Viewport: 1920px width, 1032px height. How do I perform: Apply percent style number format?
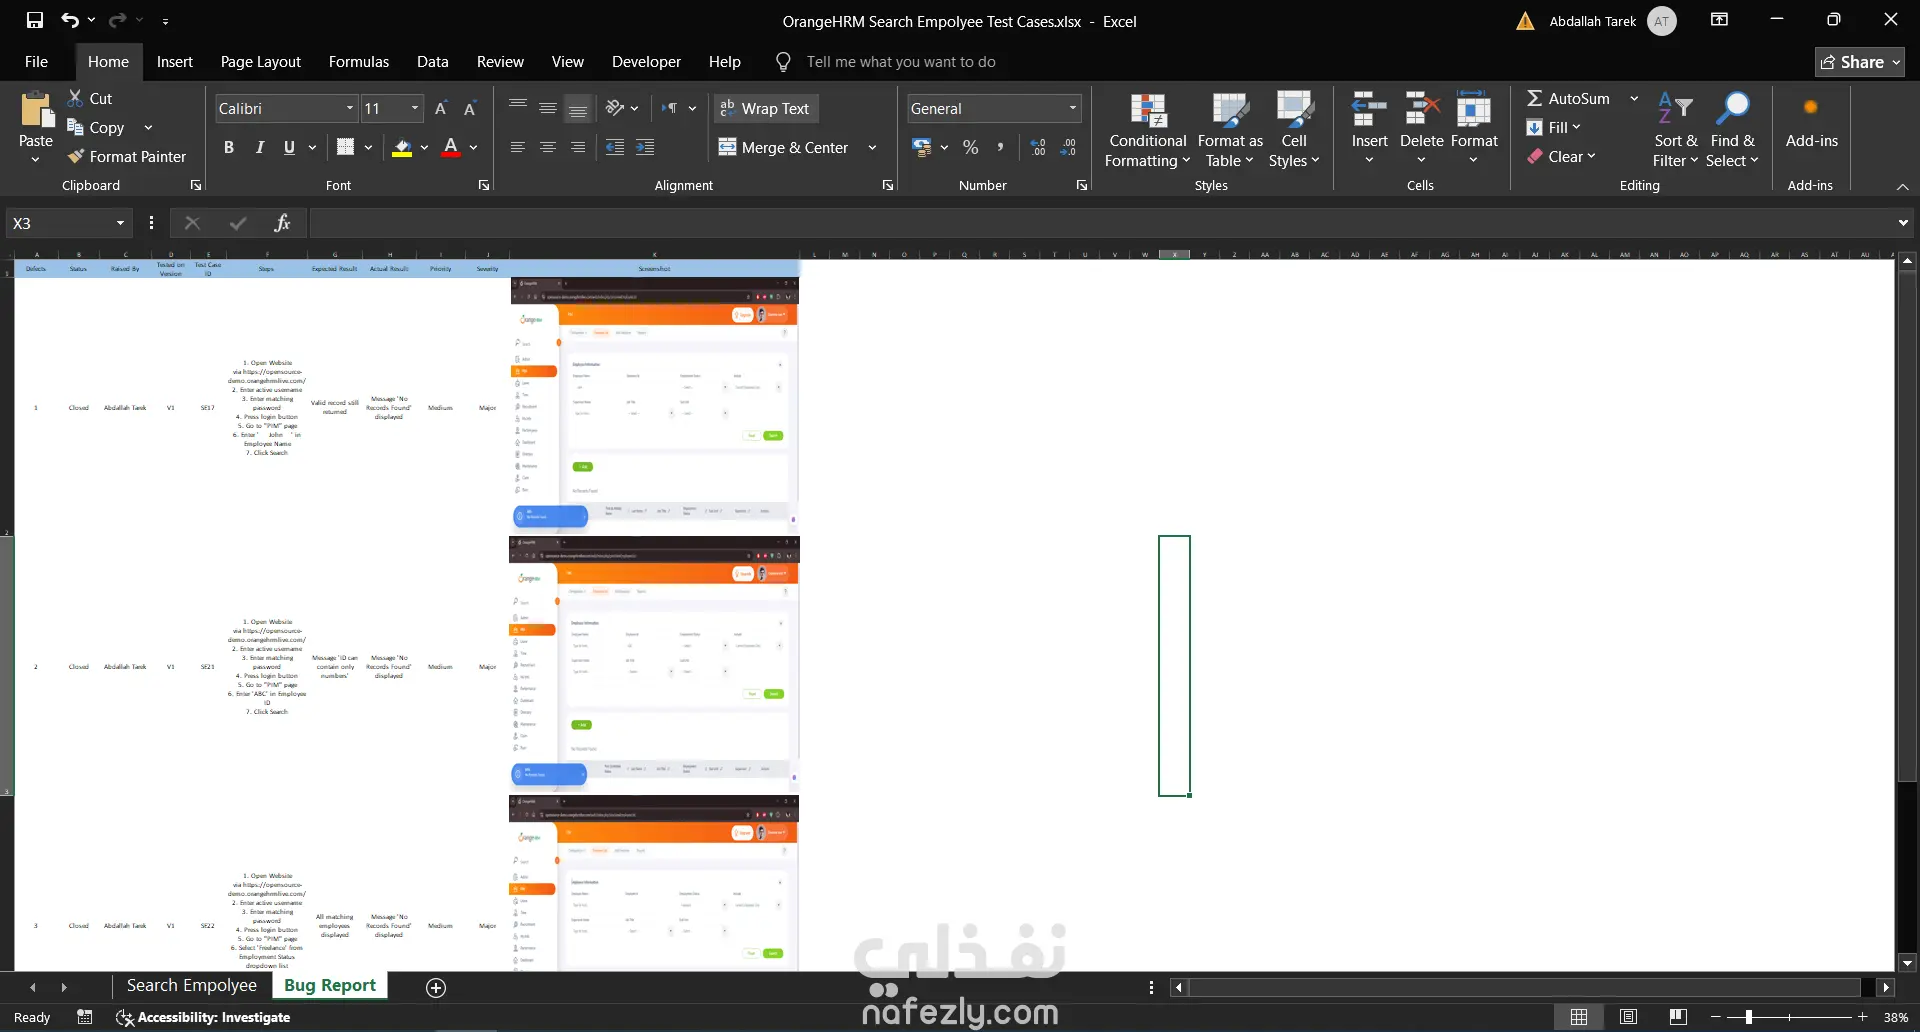[x=970, y=147]
